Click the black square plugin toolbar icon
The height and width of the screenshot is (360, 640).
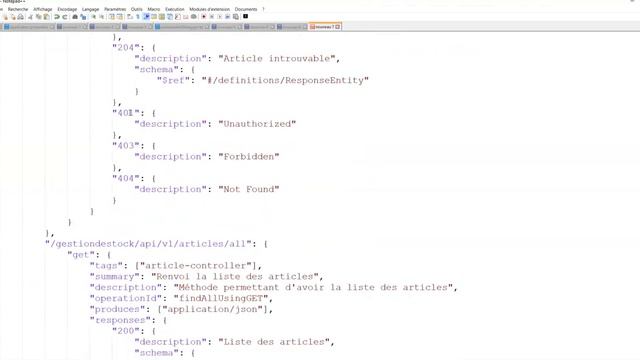[x=245, y=16]
